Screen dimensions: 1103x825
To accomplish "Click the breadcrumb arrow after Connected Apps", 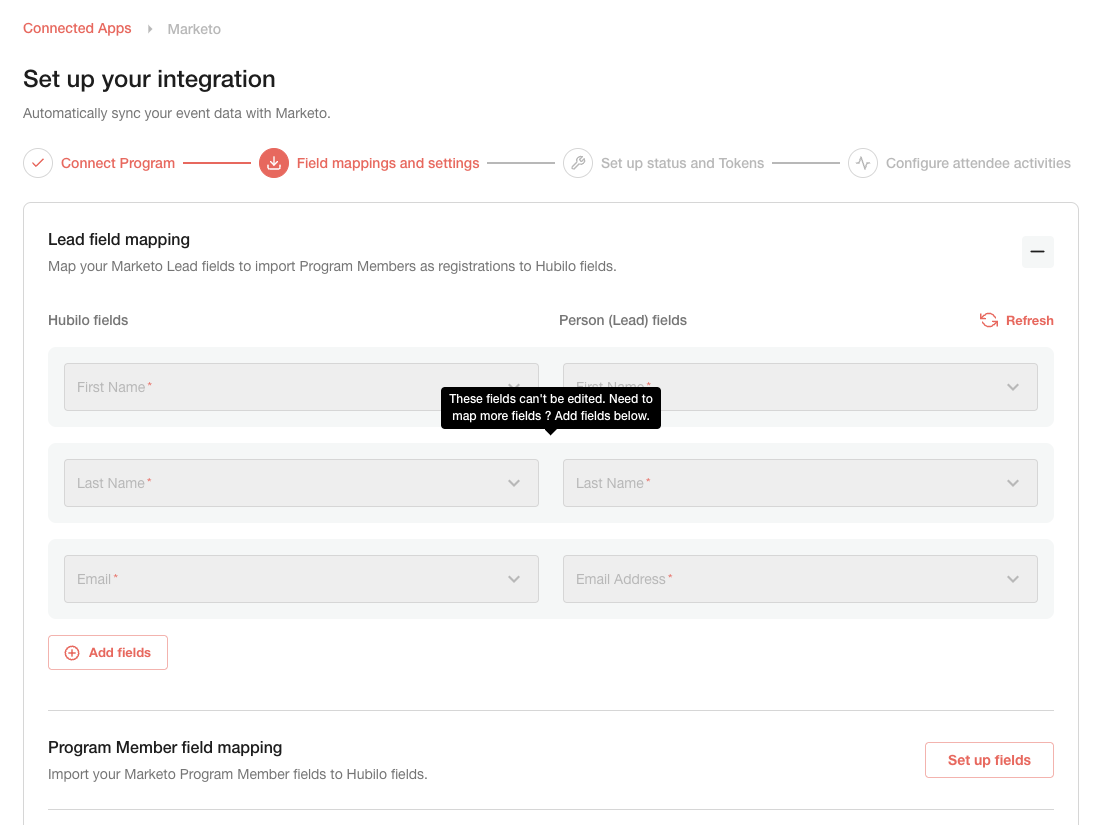I will click(x=151, y=29).
